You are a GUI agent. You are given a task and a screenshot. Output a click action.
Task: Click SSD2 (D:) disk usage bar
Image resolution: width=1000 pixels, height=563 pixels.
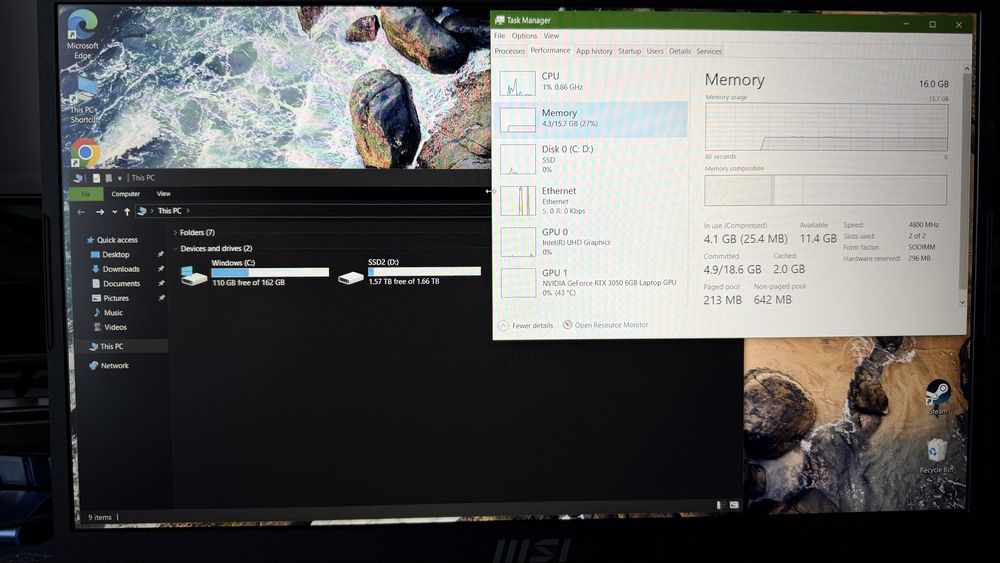pyautogui.click(x=424, y=271)
